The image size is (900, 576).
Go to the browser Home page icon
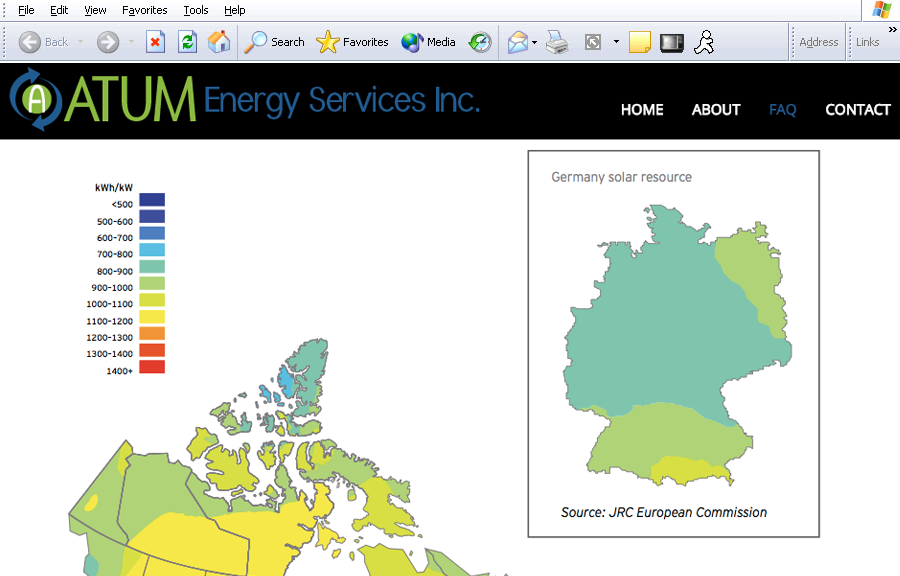click(219, 42)
